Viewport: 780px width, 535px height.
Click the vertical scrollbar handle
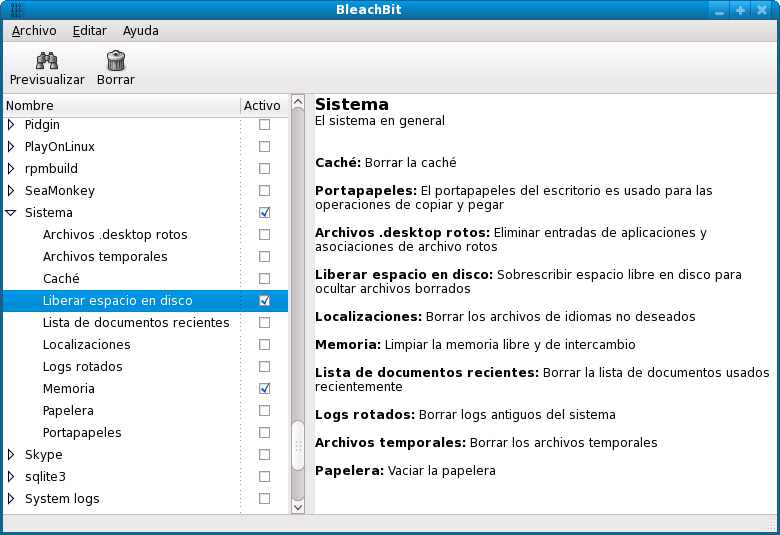(x=297, y=445)
